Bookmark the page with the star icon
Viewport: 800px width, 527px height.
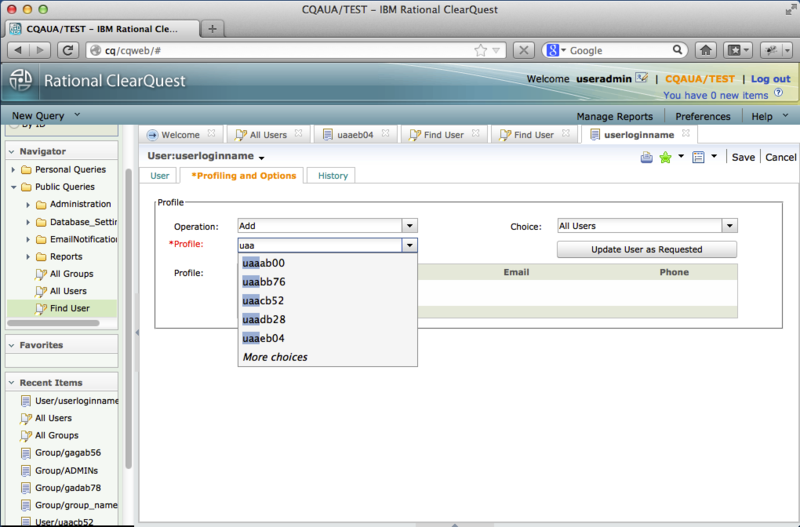[x=481, y=50]
